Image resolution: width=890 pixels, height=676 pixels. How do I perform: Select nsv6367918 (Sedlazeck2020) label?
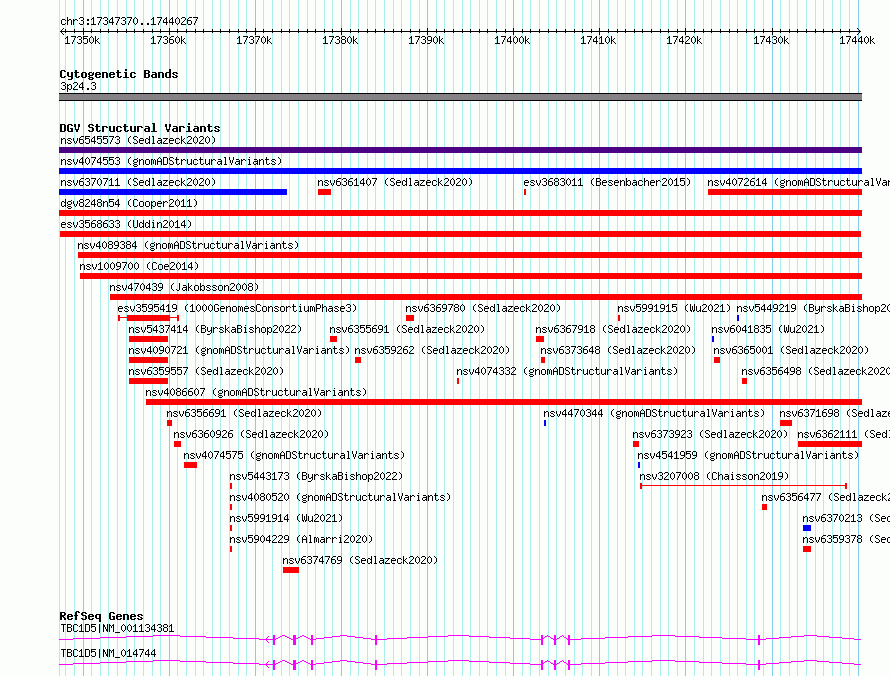pyautogui.click(x=613, y=329)
